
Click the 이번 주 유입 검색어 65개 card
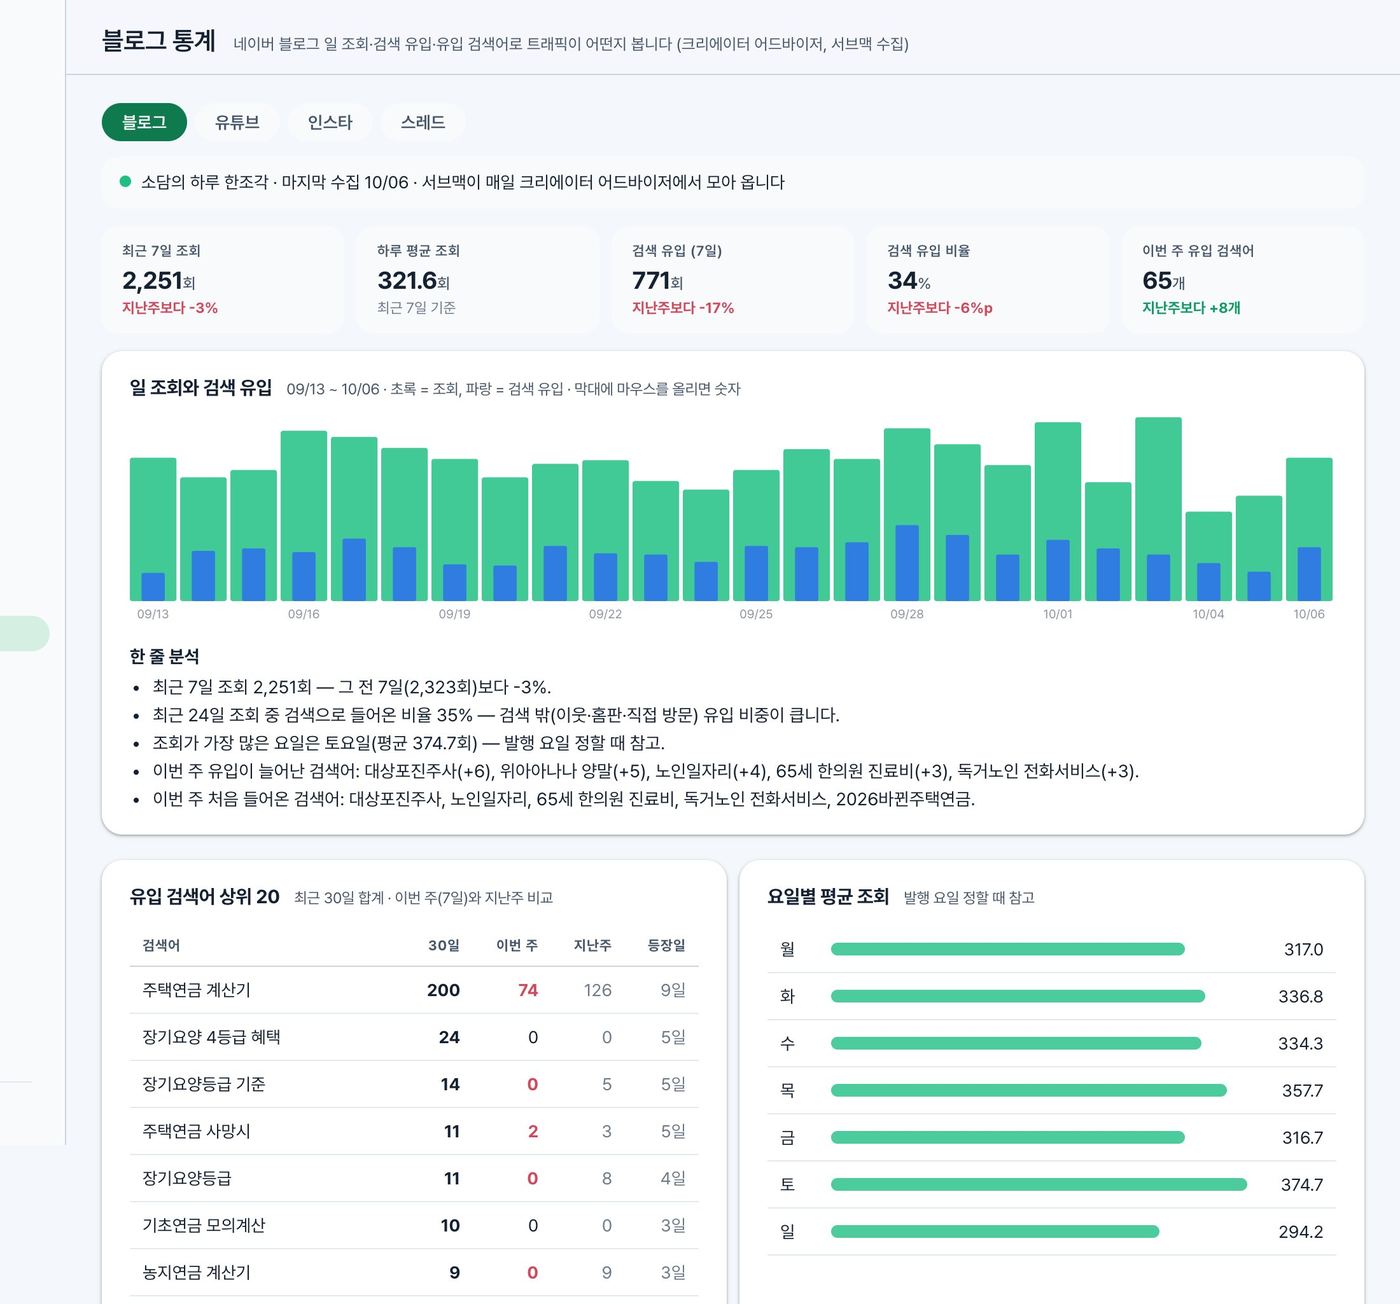tap(1243, 280)
